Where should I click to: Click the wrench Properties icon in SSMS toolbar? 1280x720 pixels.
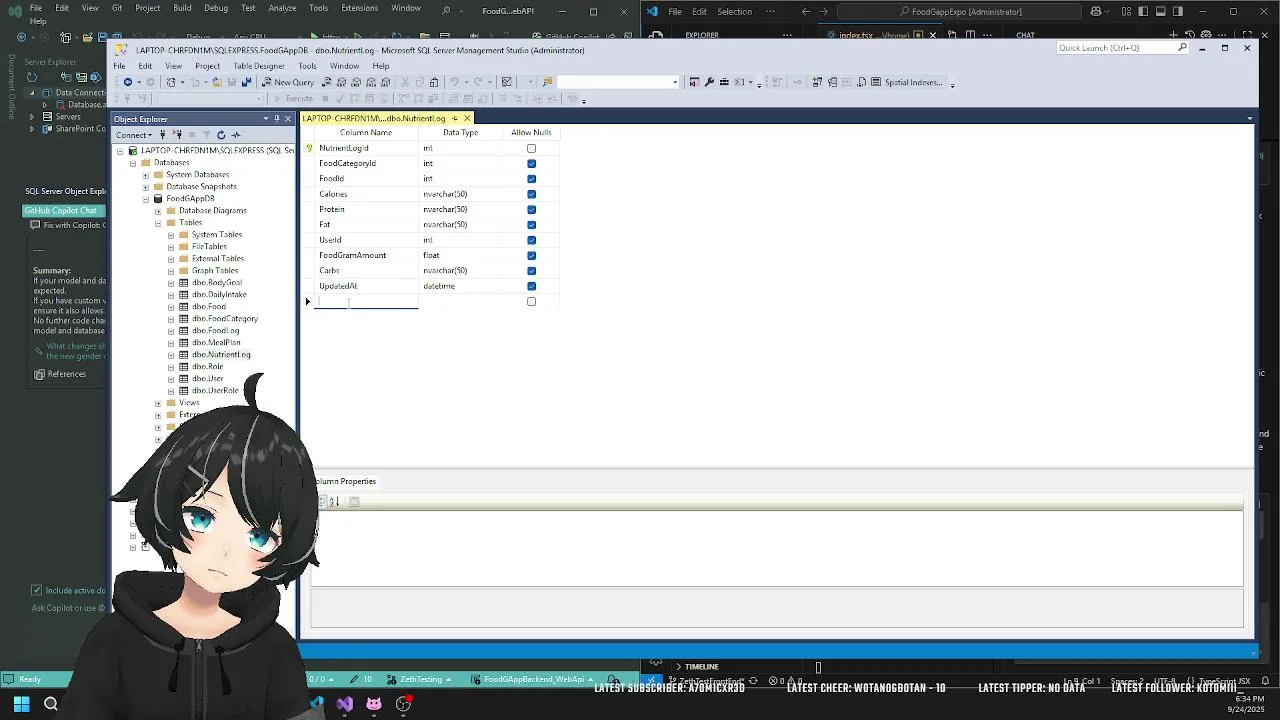[709, 82]
